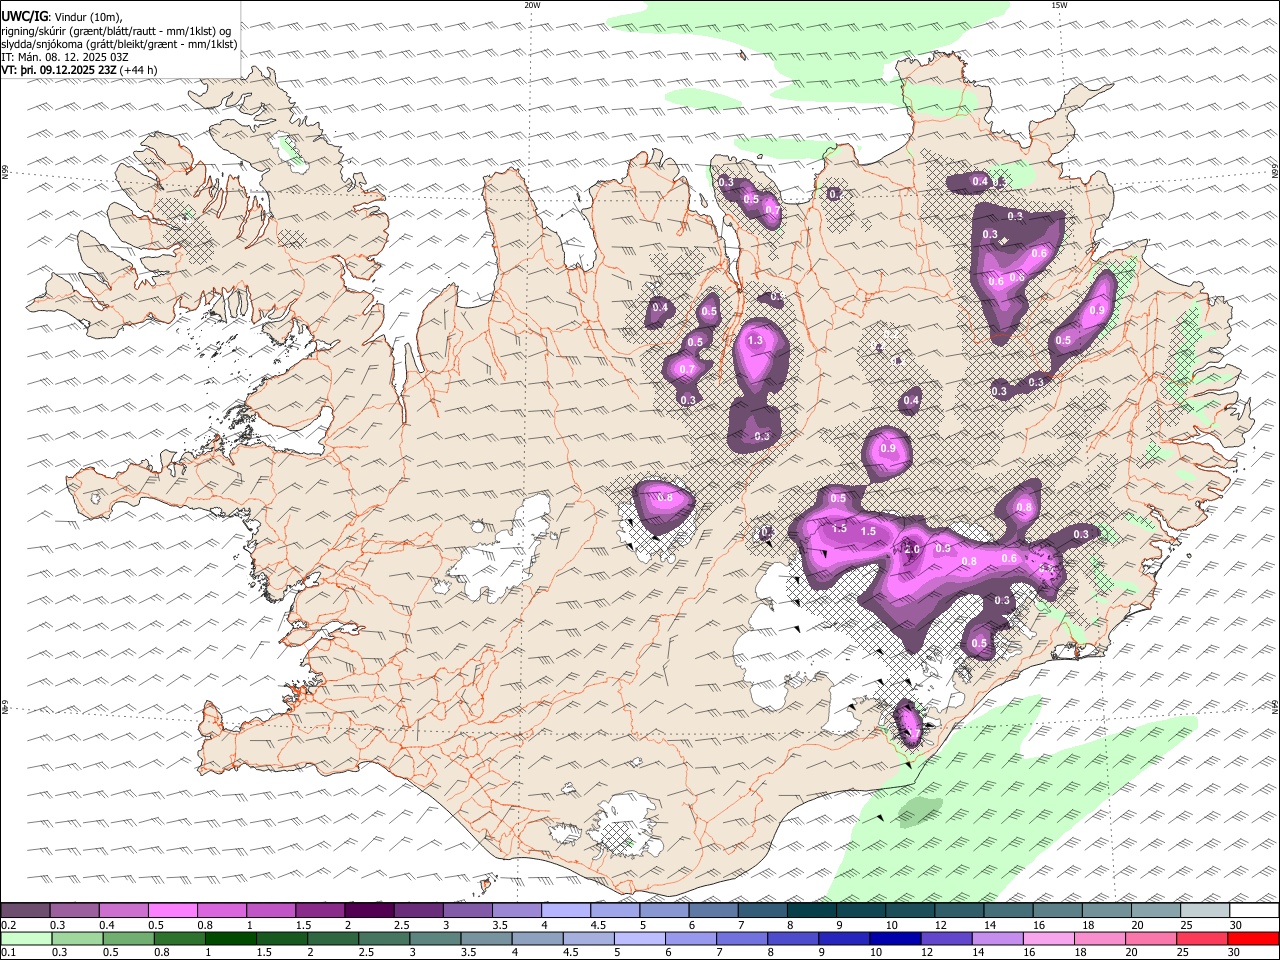
Task: Pick the lower-row green swatch starting at 0.5
Action: click(x=129, y=938)
